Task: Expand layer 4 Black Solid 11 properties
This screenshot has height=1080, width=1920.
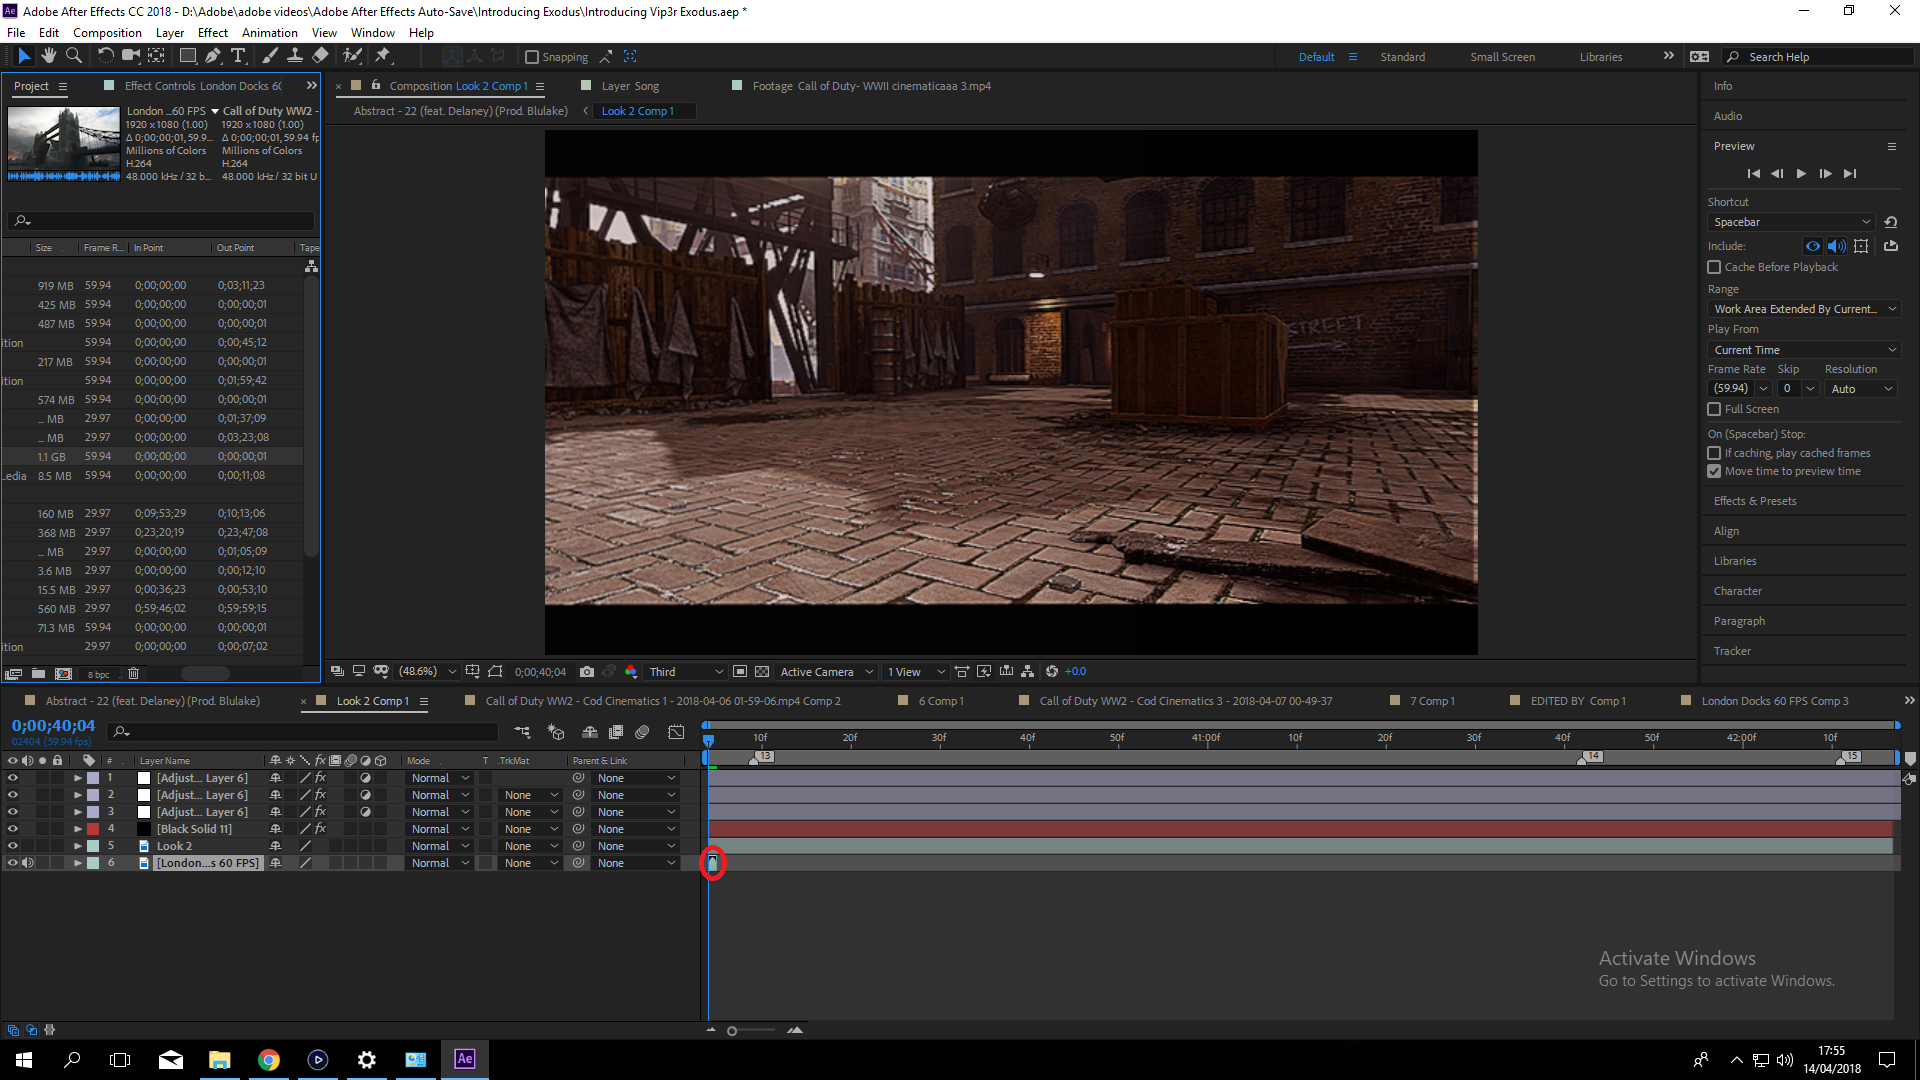Action: [x=78, y=829]
